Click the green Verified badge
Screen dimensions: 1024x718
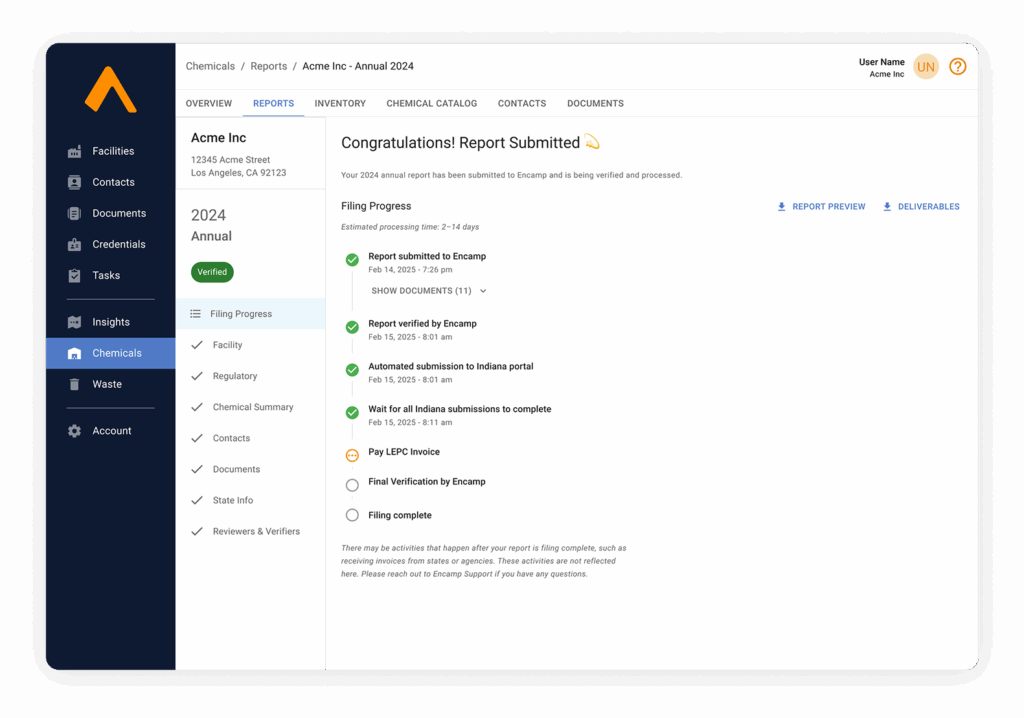[212, 272]
